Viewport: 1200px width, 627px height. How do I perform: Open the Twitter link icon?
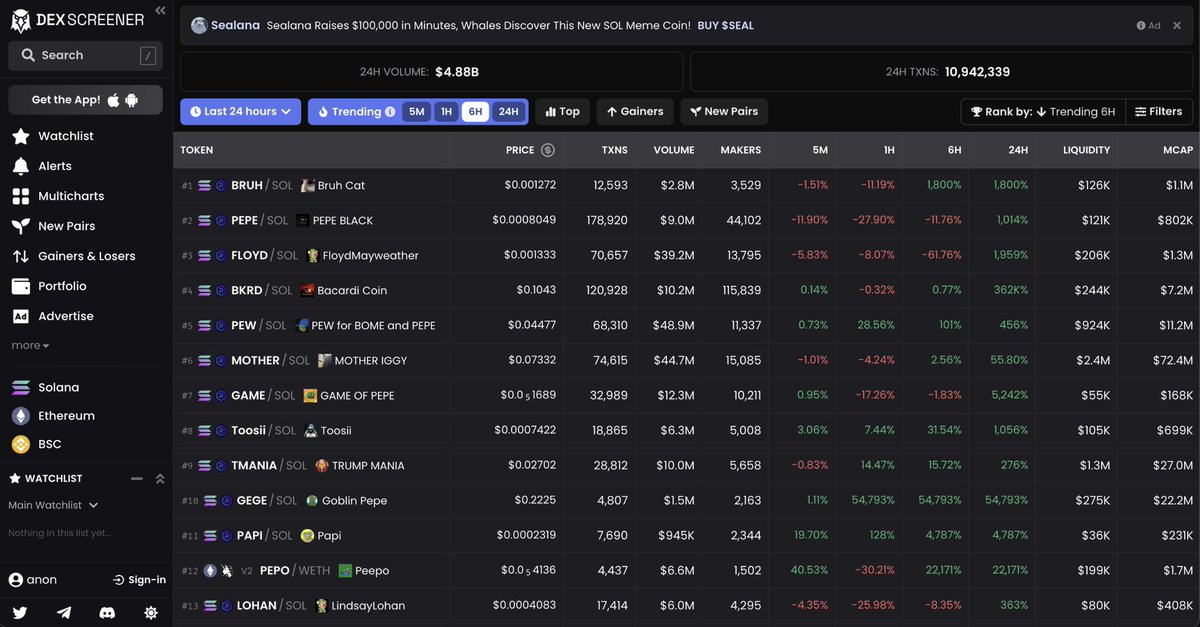tap(20, 612)
